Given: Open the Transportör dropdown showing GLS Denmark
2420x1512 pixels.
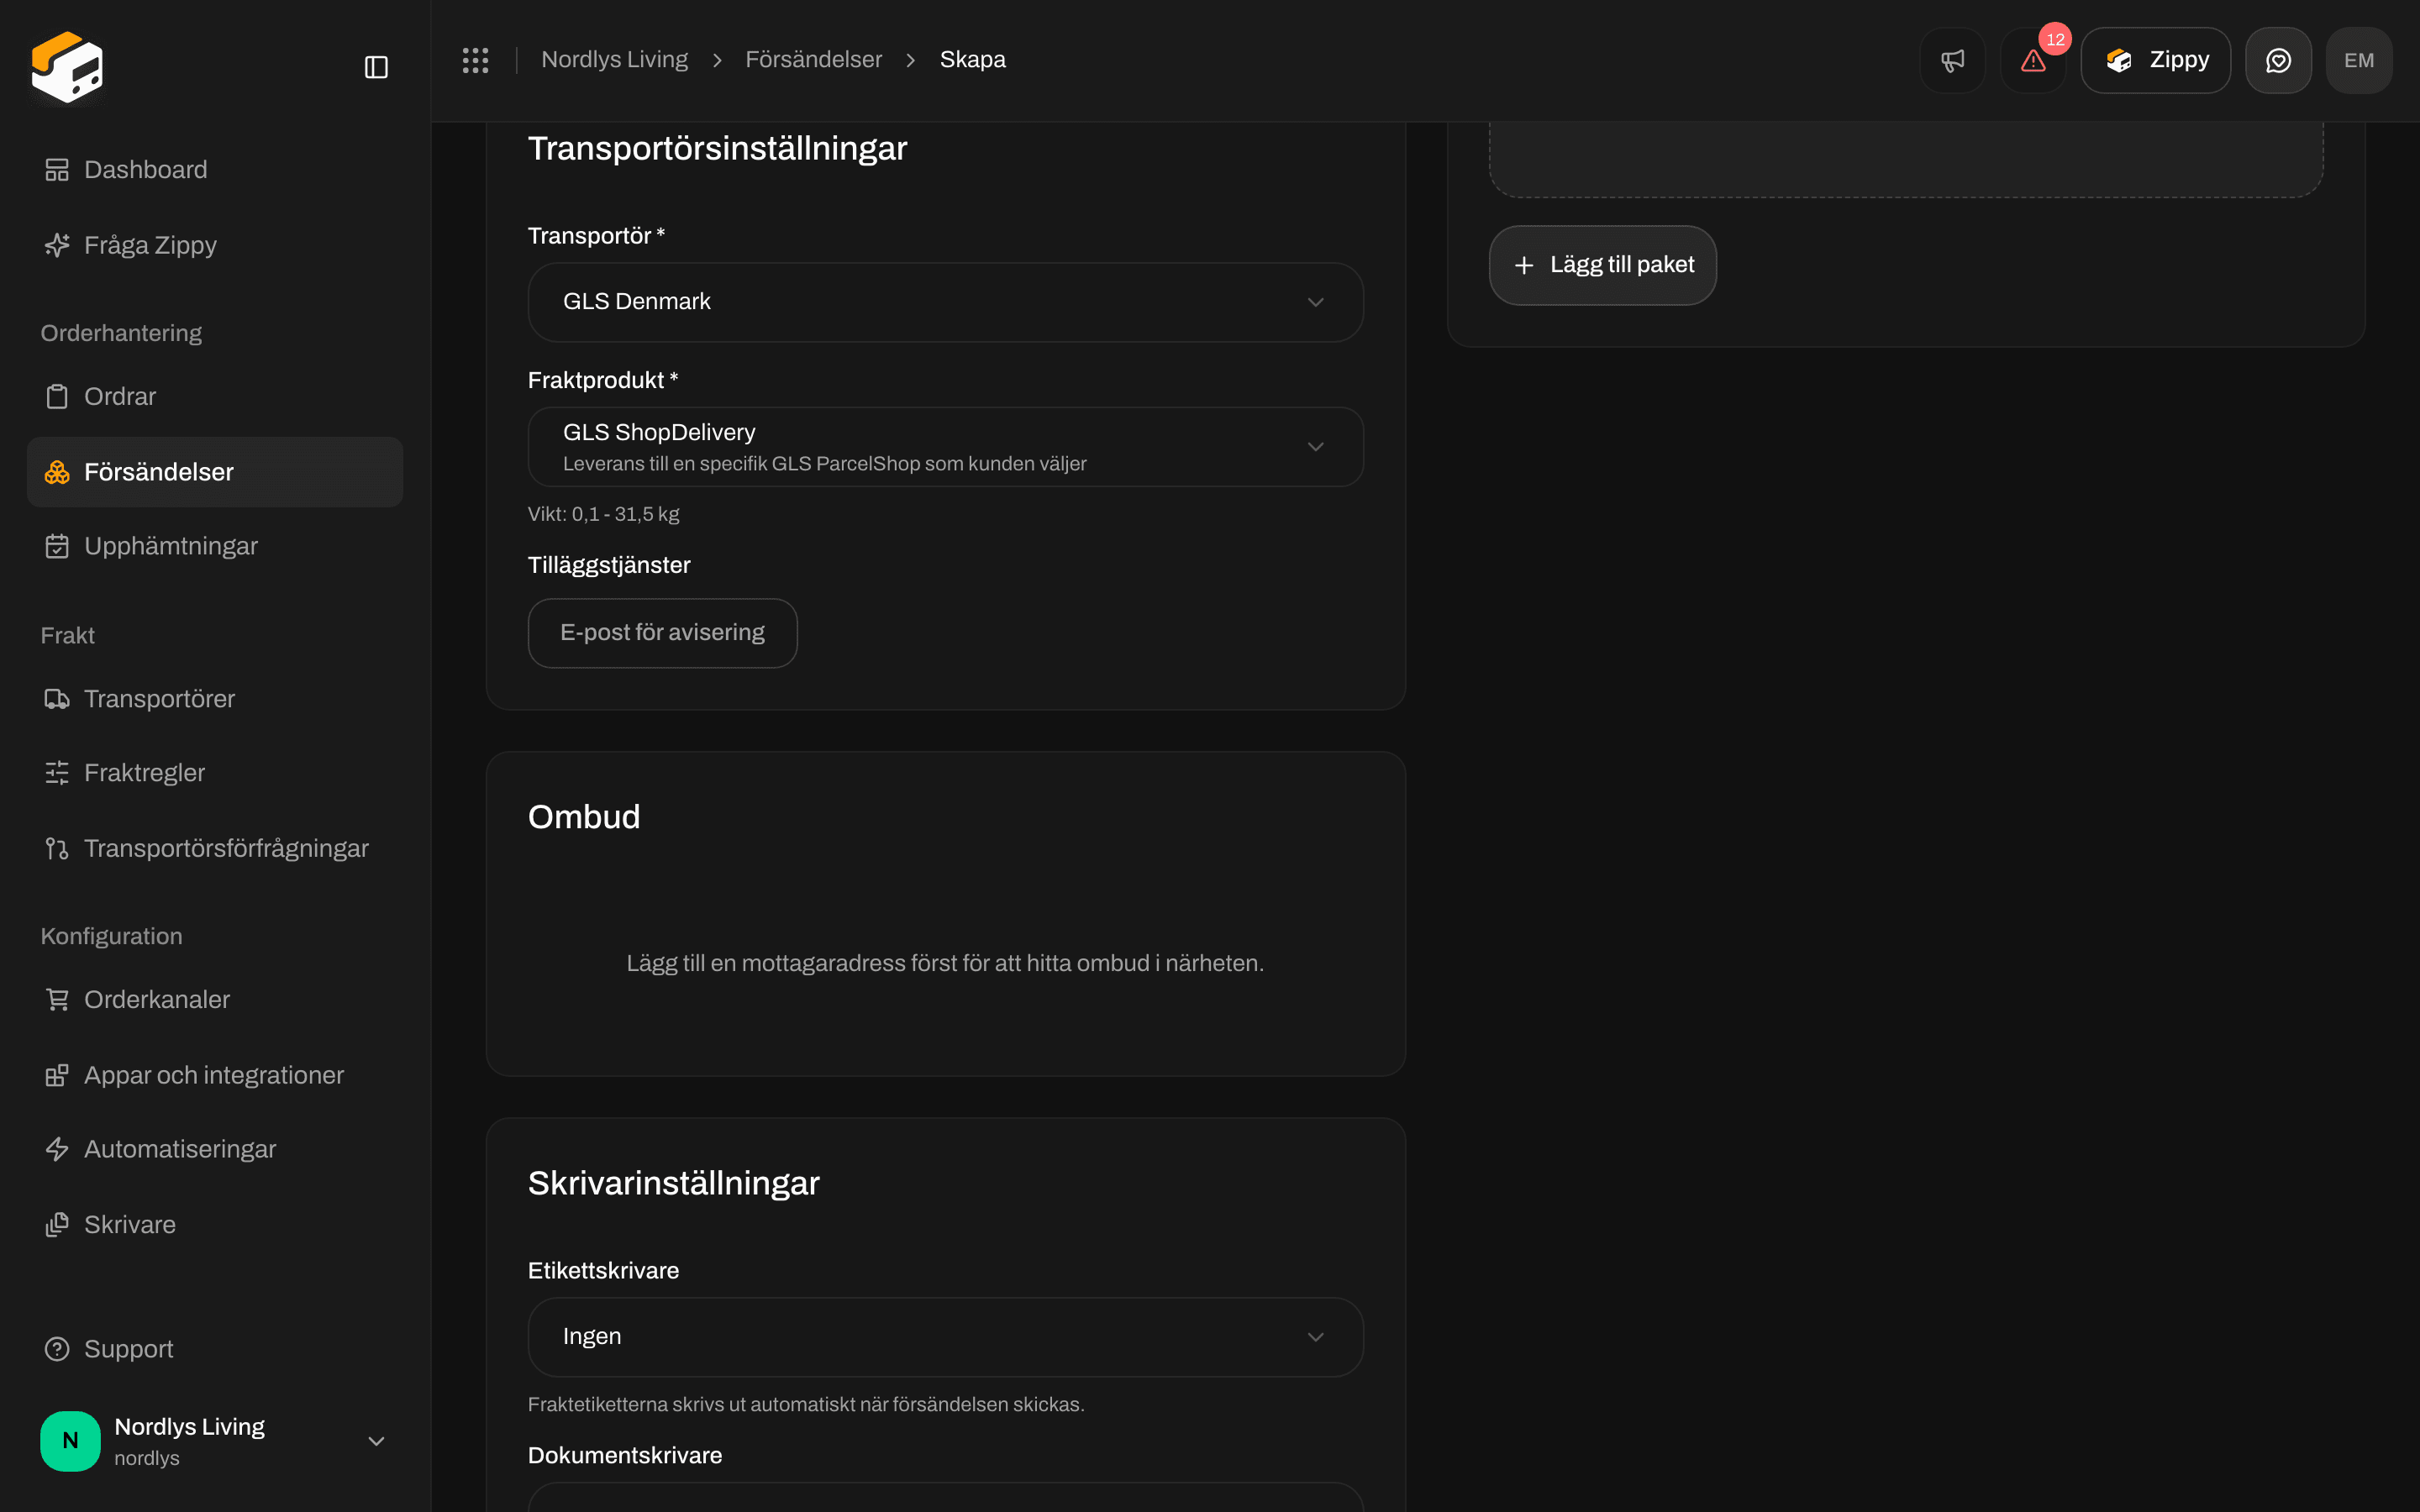Looking at the screenshot, I should coord(945,302).
